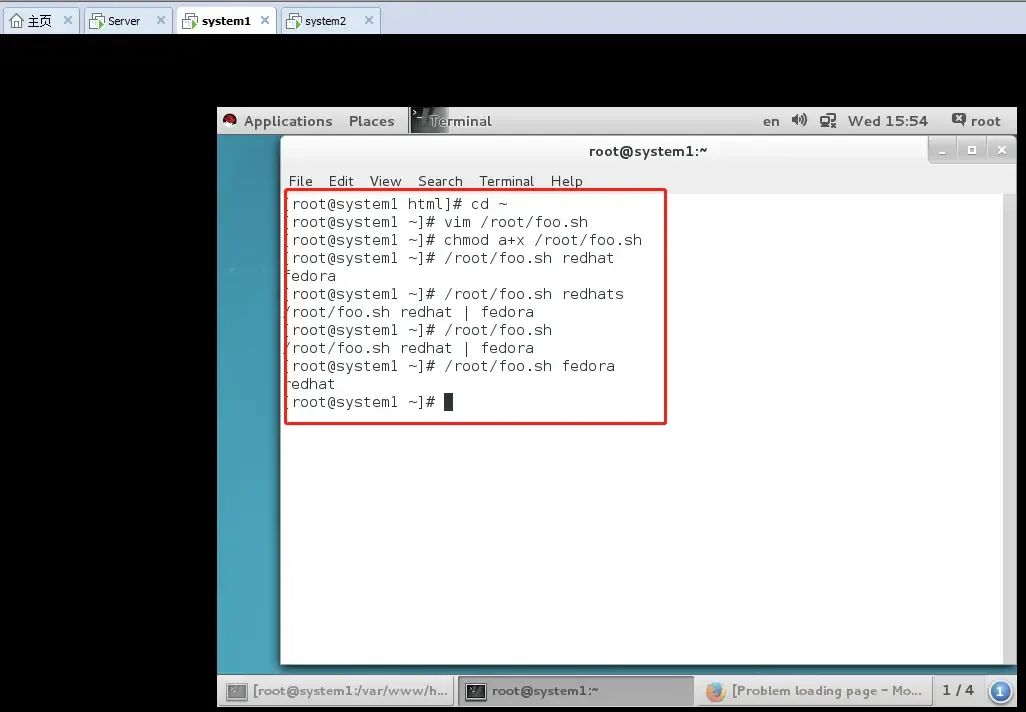Viewport: 1026px width, 712px height.
Task: Open the terminal Search menu
Action: tap(440, 181)
